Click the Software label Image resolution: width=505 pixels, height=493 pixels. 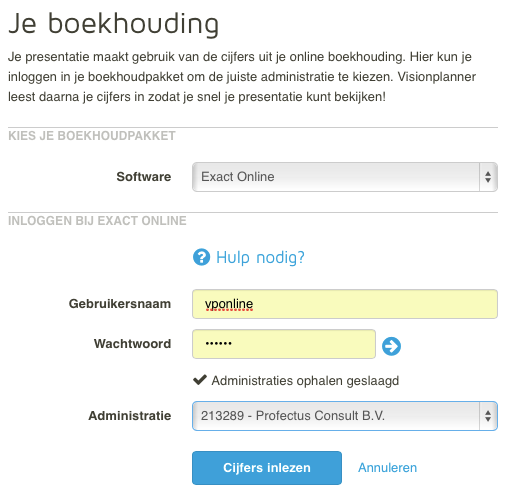point(144,177)
